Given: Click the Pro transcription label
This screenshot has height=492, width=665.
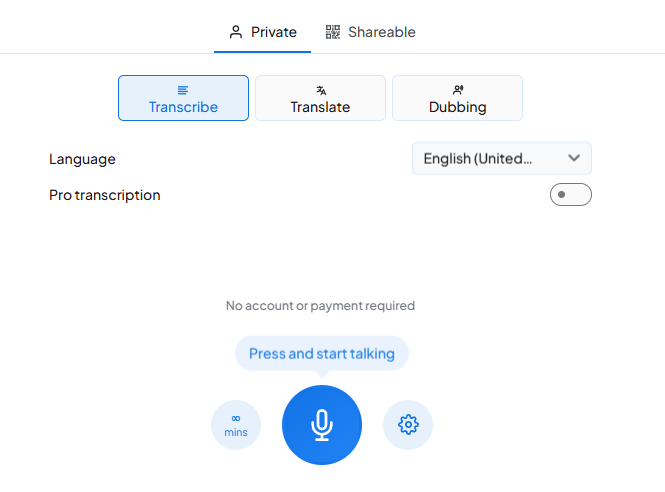Looking at the screenshot, I should [105, 195].
